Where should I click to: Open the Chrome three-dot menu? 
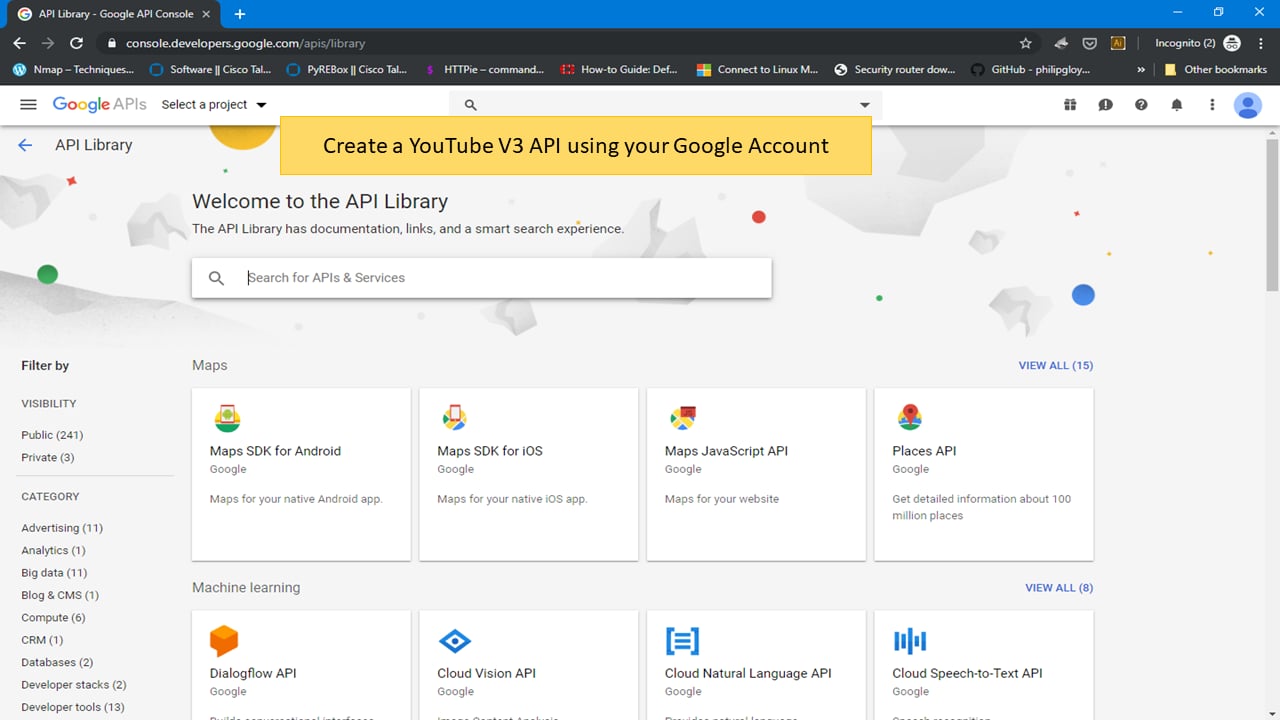1260,43
